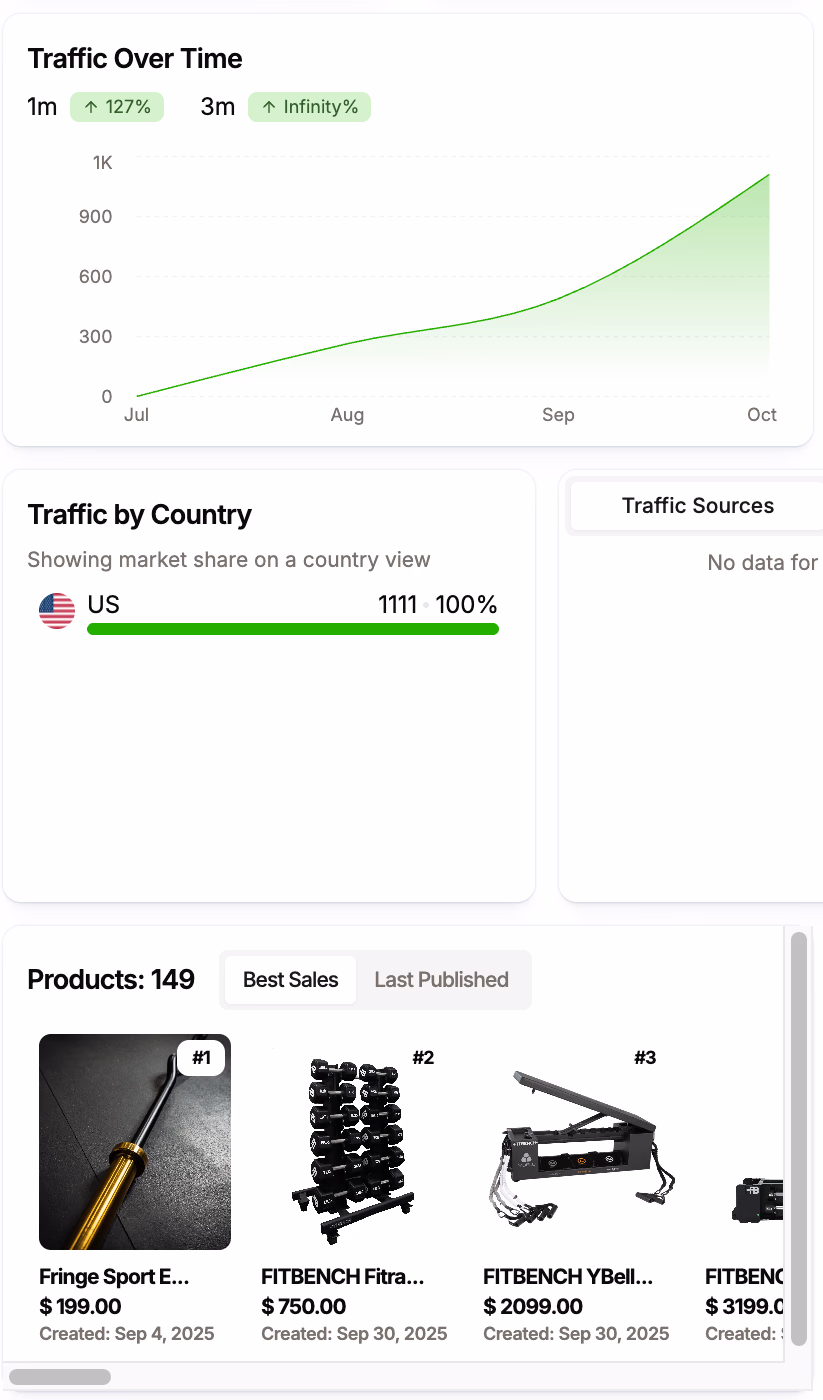Click the horizontal scrollbar below the products

click(x=60, y=1376)
